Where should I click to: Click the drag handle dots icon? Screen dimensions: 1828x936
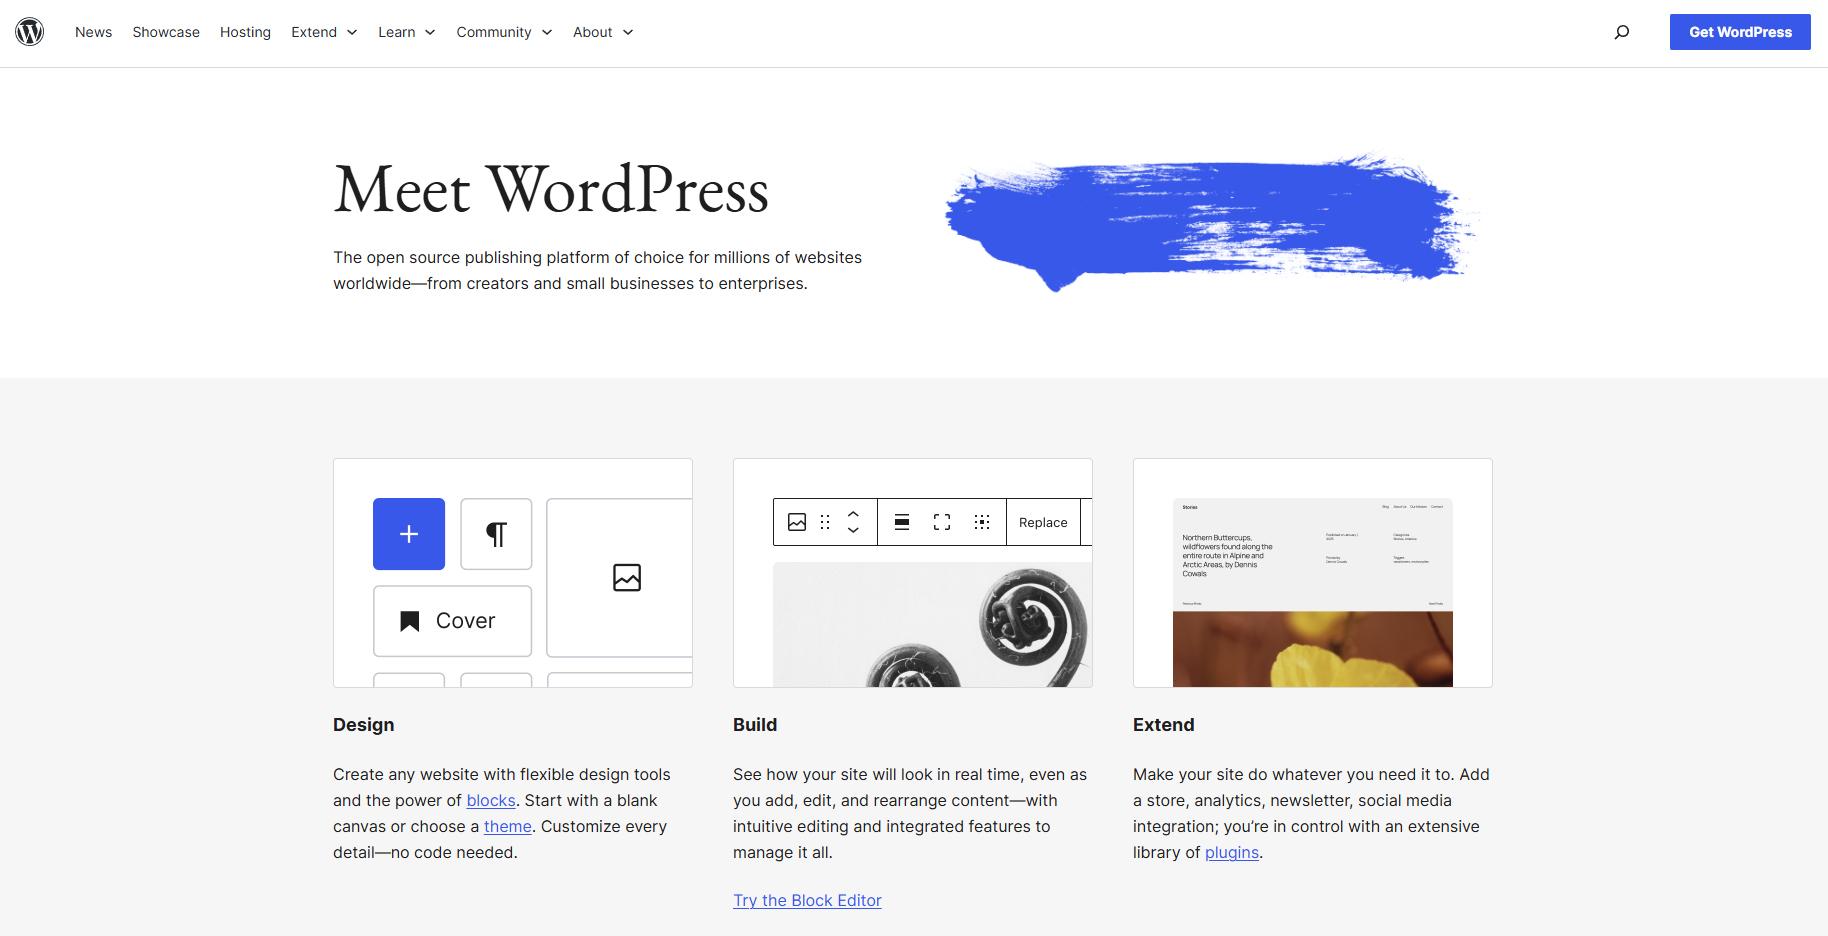tap(825, 522)
